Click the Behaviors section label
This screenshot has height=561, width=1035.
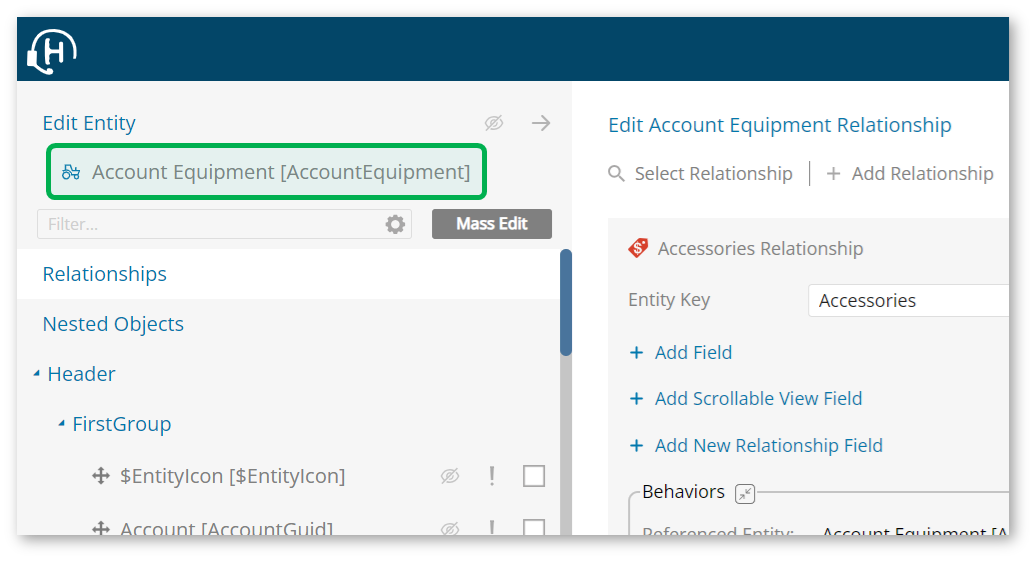pos(683,492)
